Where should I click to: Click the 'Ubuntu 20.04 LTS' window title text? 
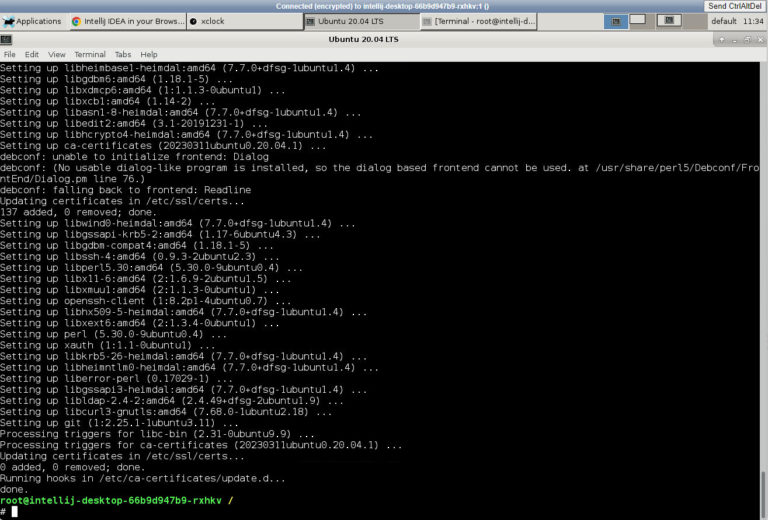click(x=363, y=39)
